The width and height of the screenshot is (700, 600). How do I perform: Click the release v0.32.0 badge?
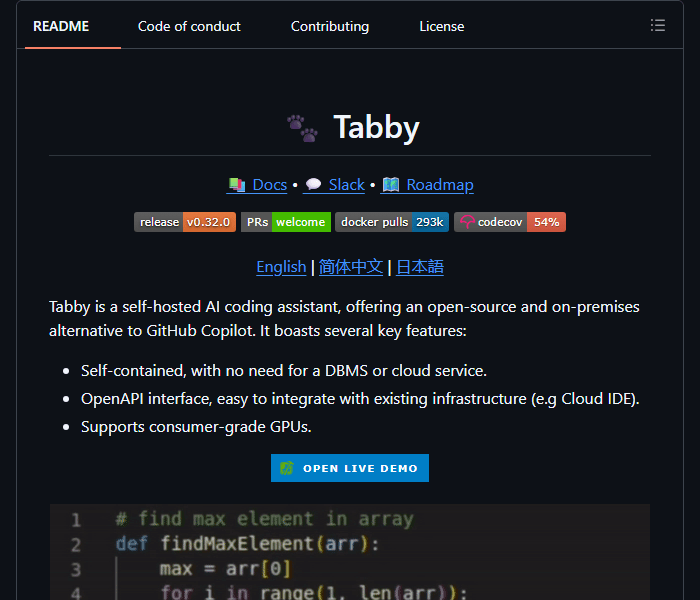185,222
